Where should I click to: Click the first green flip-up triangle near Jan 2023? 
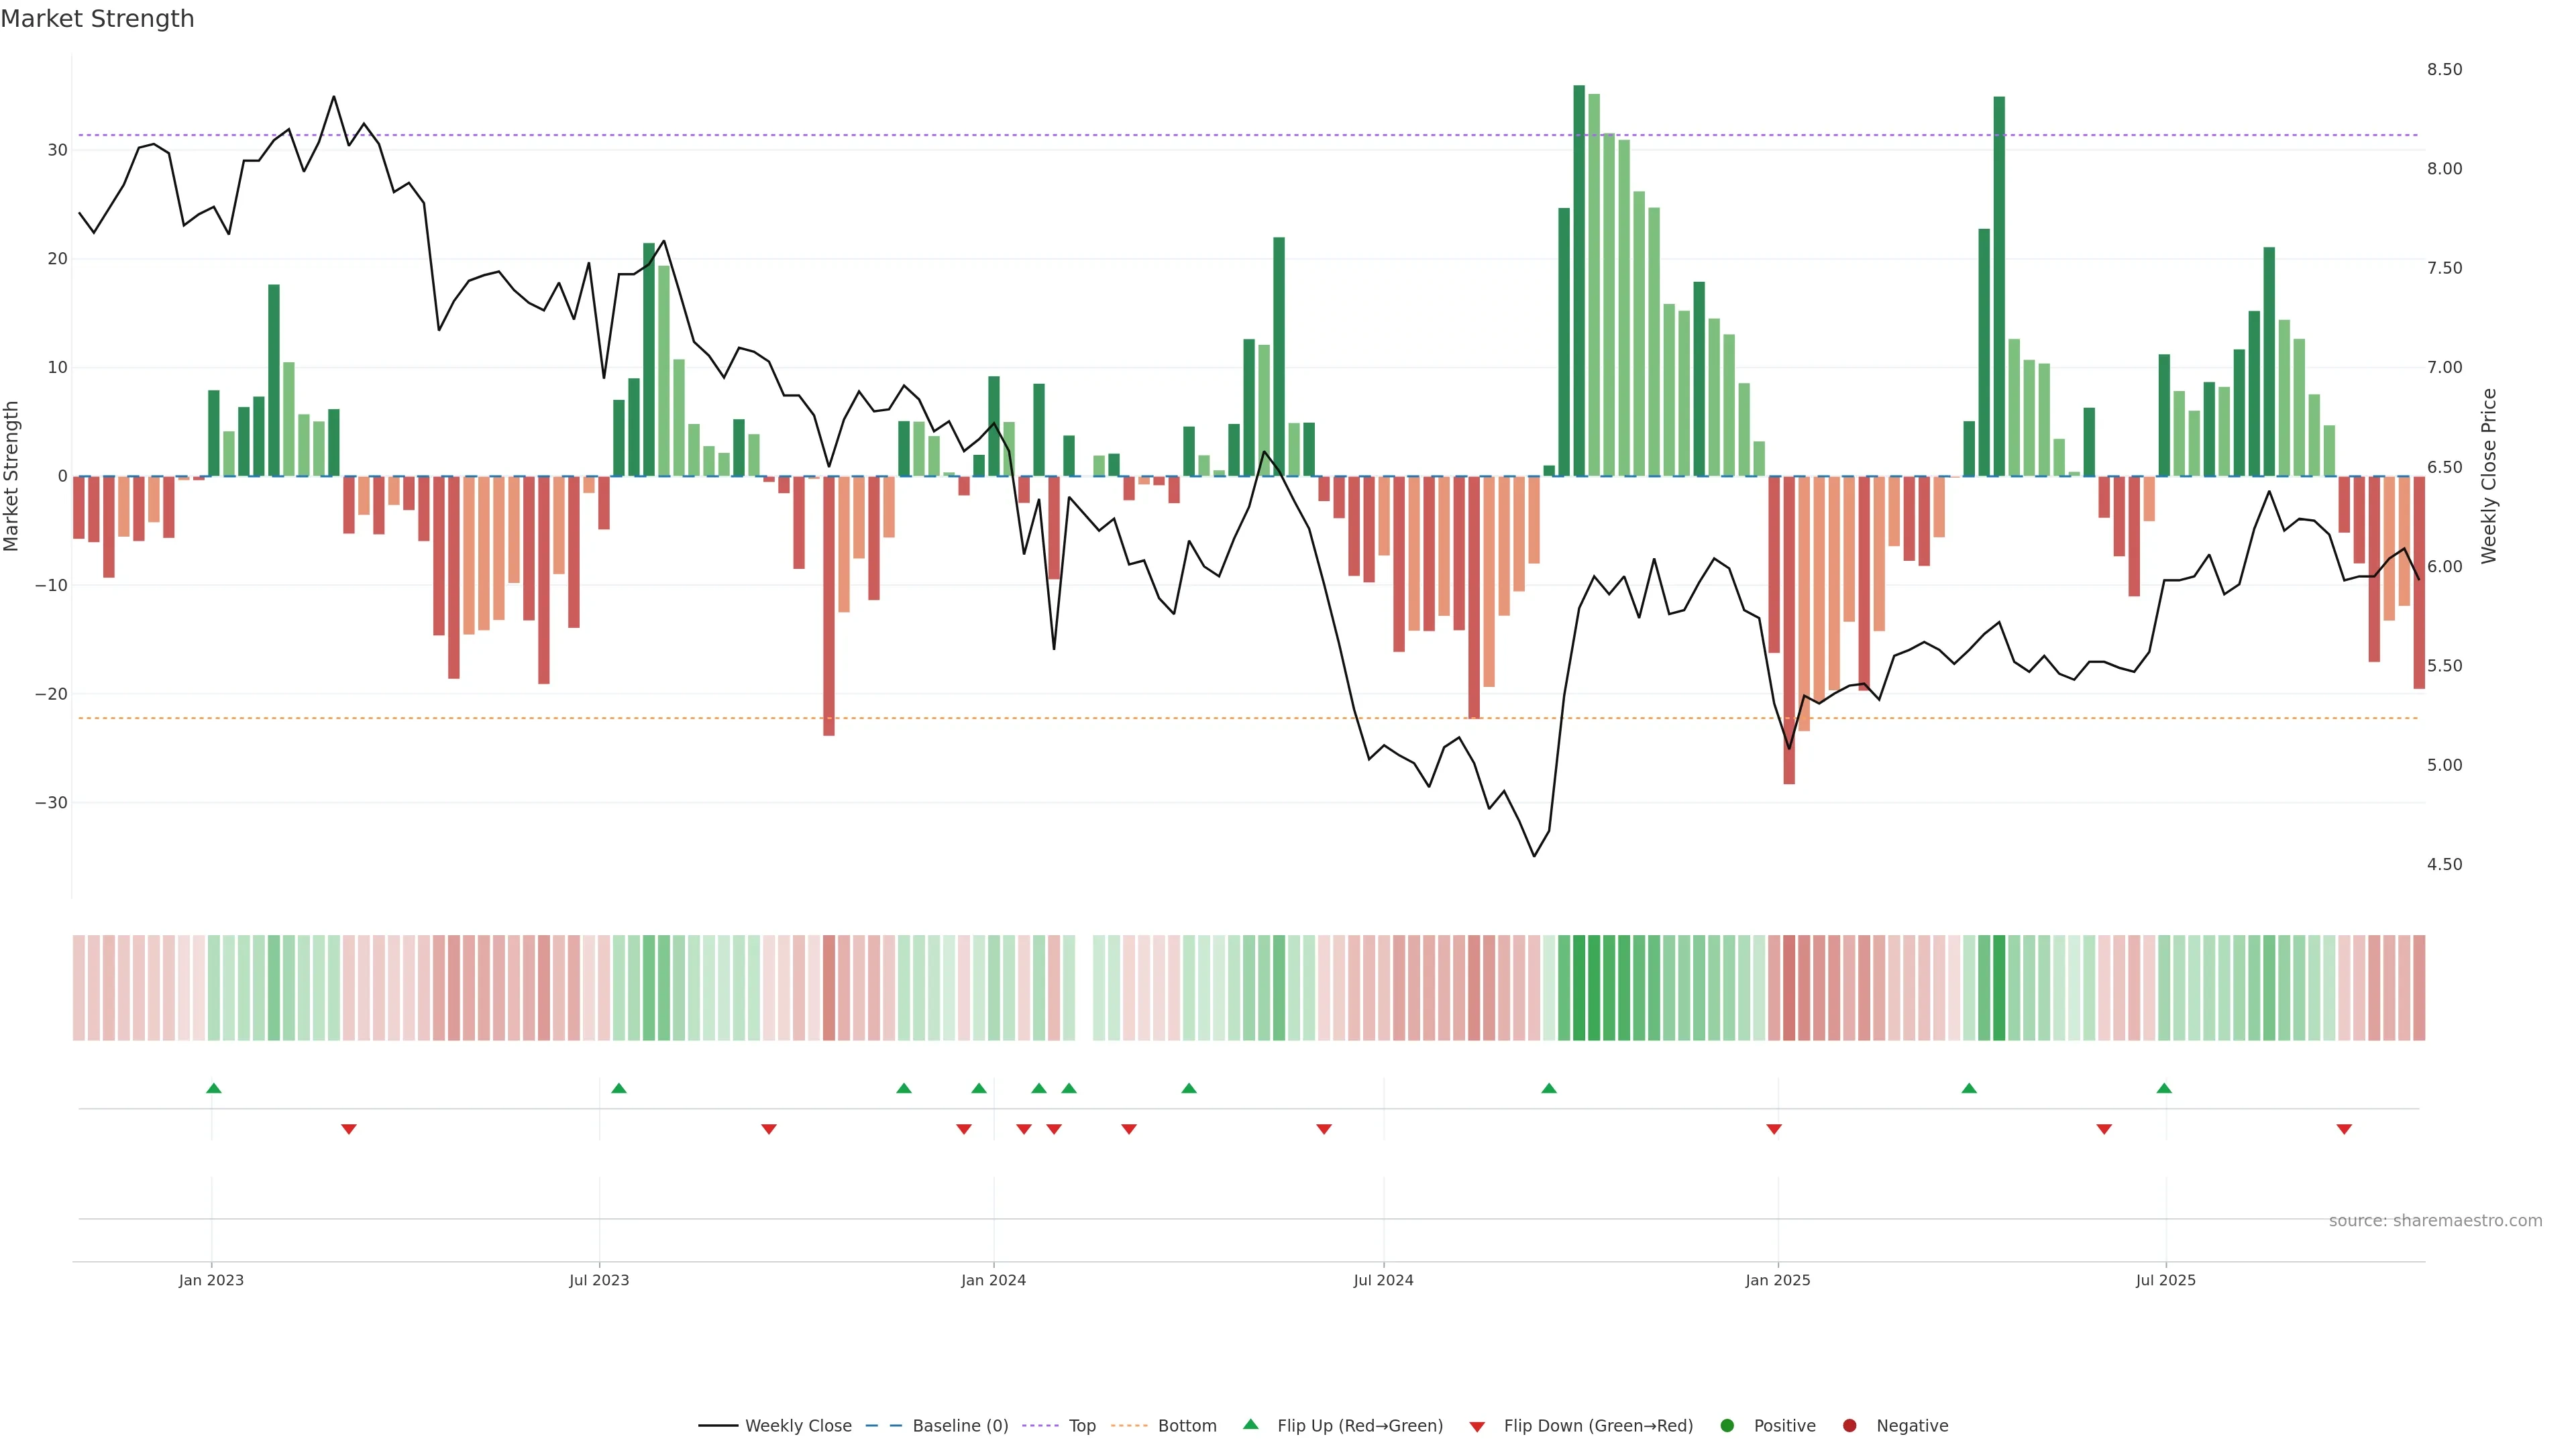coord(213,1088)
